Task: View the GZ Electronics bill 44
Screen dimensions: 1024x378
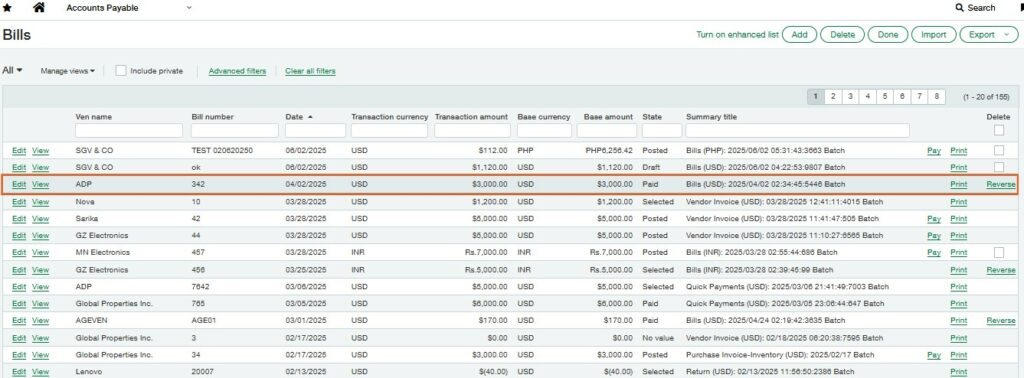Action: point(40,236)
